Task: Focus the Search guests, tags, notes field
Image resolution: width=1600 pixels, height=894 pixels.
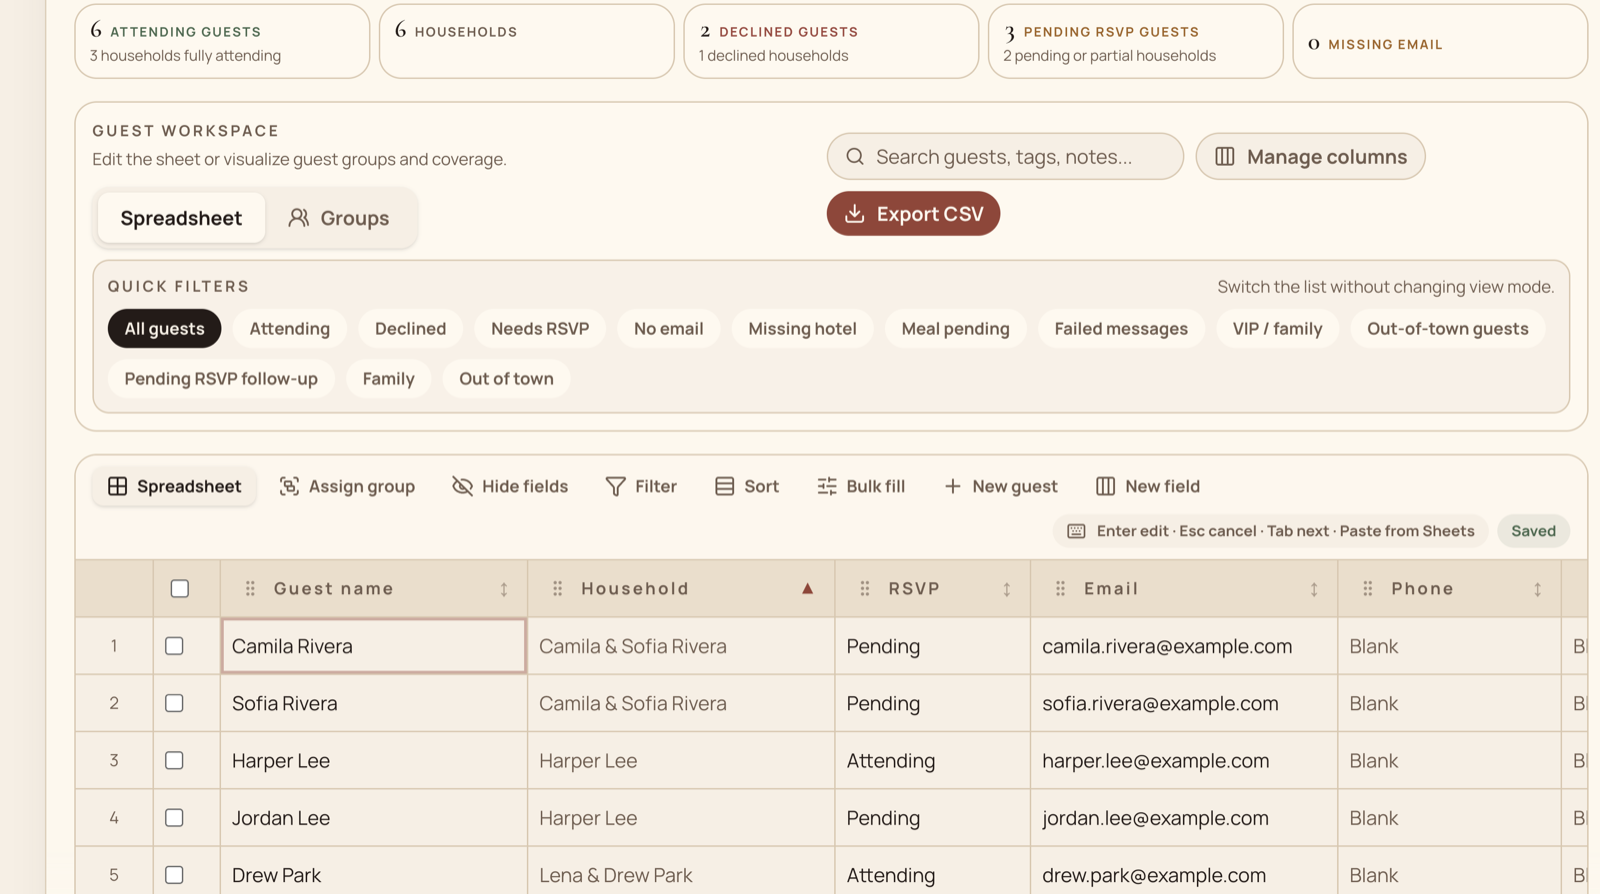Action: pyautogui.click(x=1005, y=157)
